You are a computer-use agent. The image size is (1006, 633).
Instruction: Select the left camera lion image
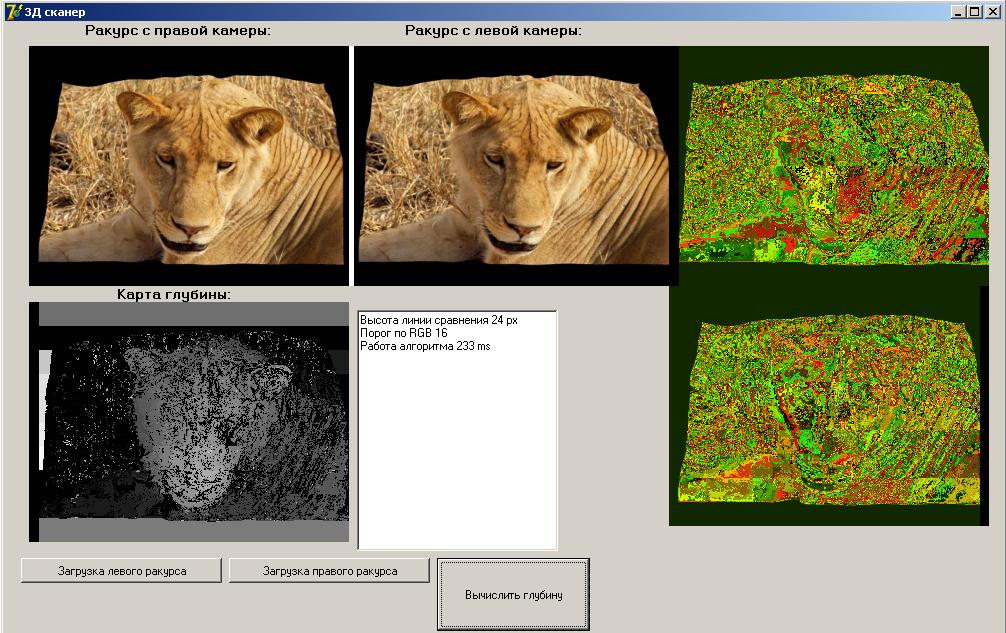coord(515,166)
